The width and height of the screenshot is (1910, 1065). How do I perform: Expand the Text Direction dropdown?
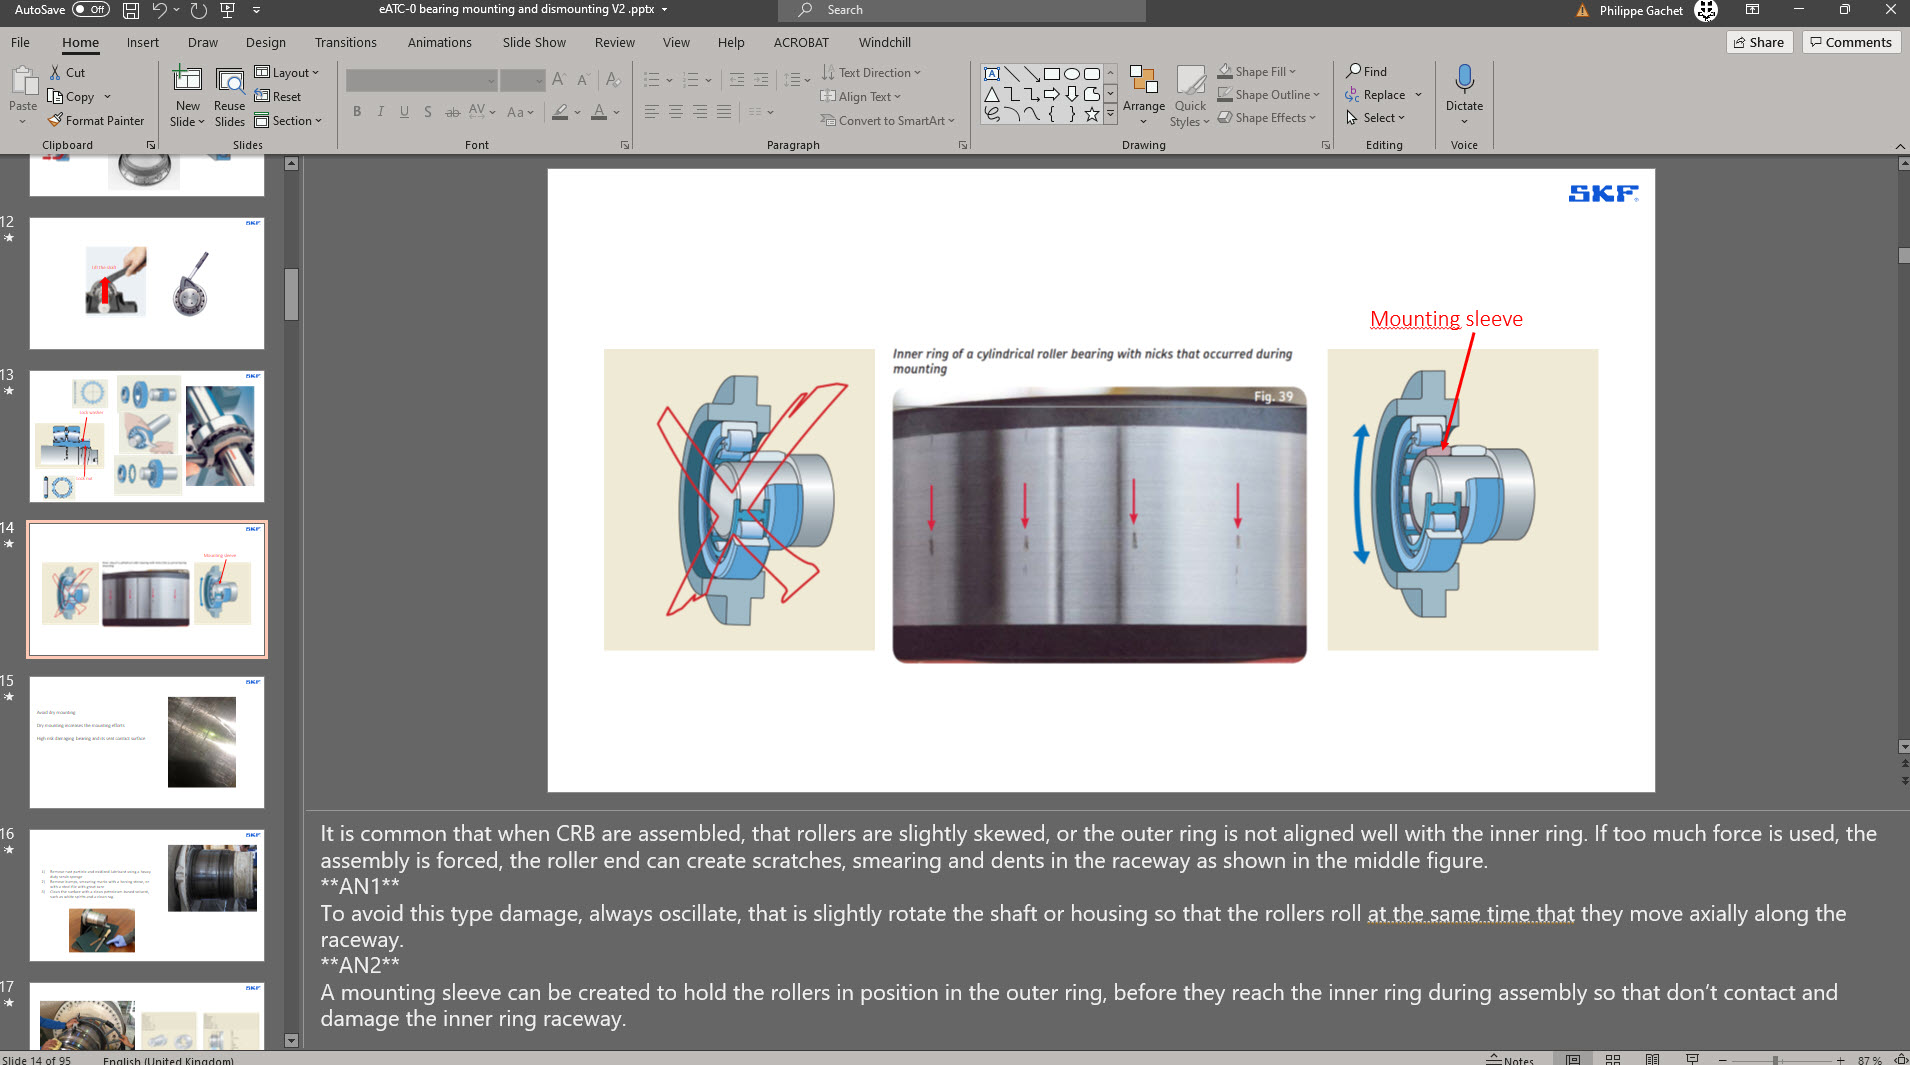pyautogui.click(x=872, y=72)
